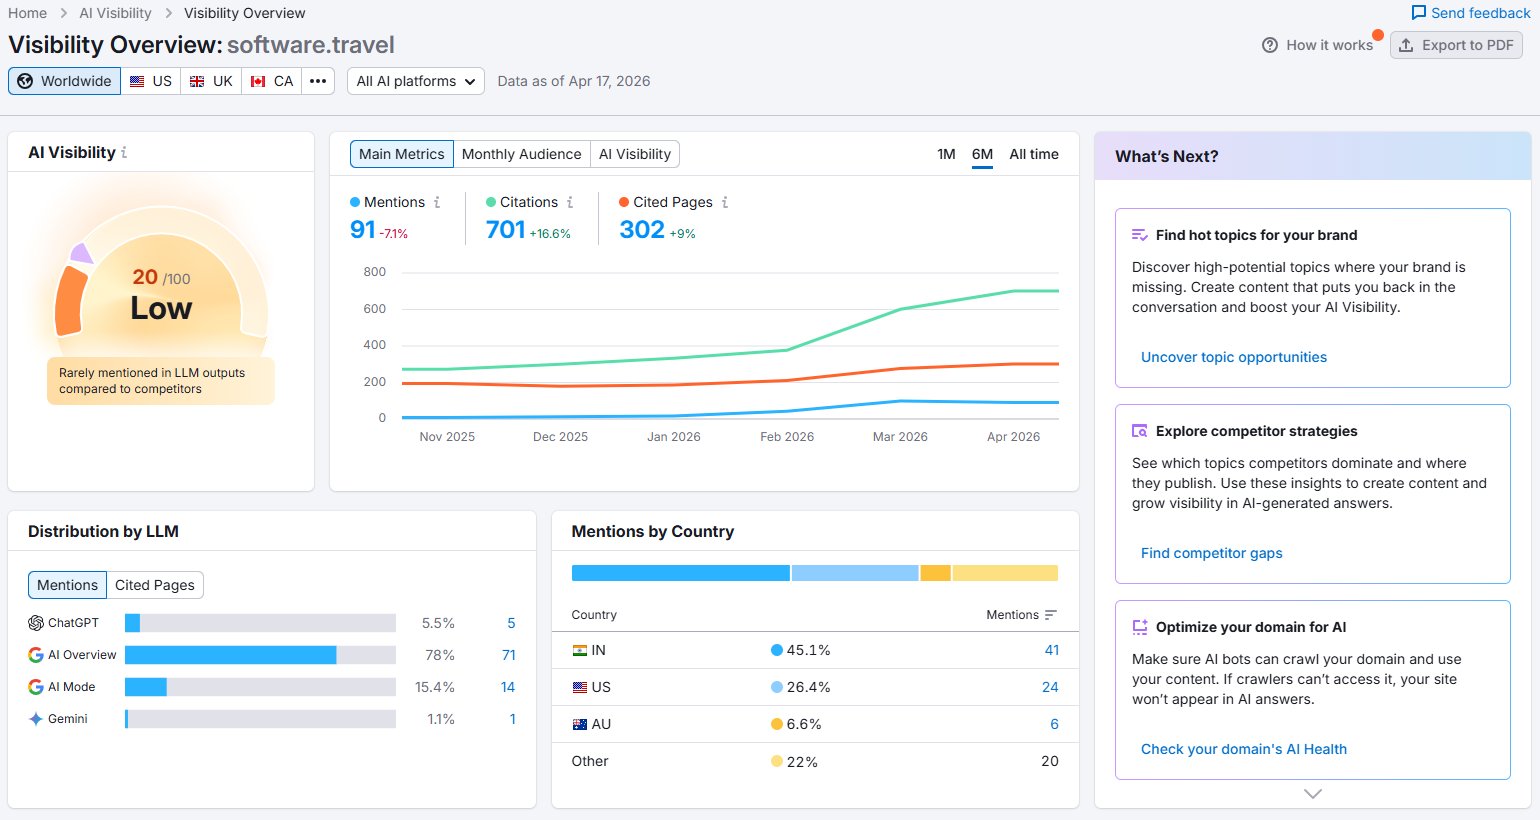
Task: Click the info icon next to Citations
Action: pos(570,202)
